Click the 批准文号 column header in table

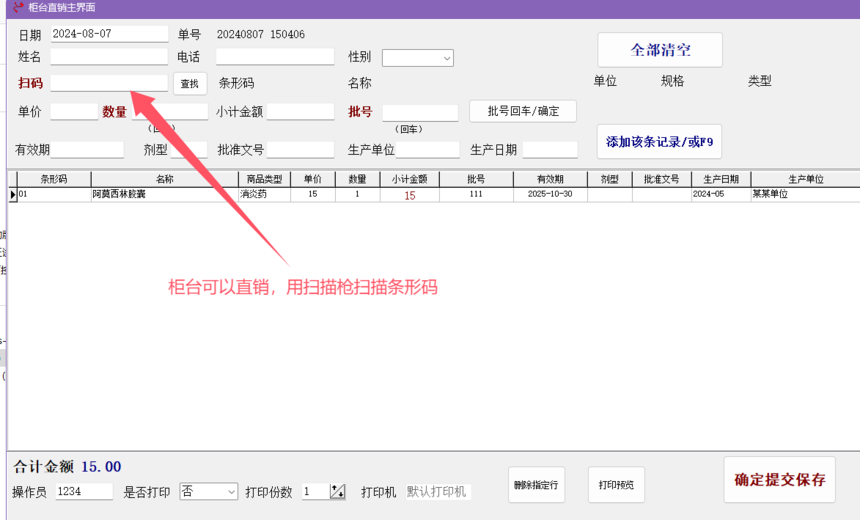(661, 179)
